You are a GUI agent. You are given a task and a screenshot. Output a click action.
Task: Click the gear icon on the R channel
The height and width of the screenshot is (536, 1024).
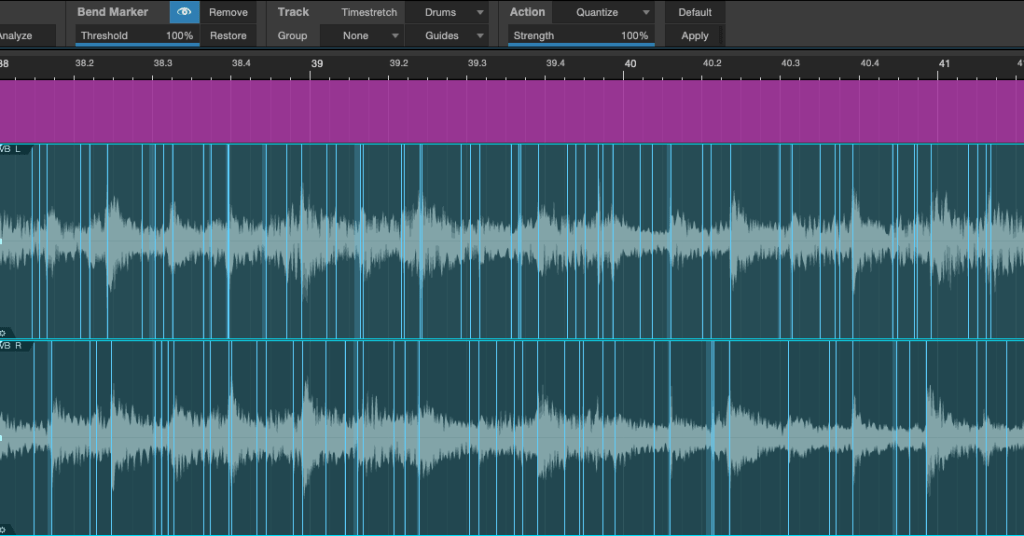pyautogui.click(x=3, y=528)
